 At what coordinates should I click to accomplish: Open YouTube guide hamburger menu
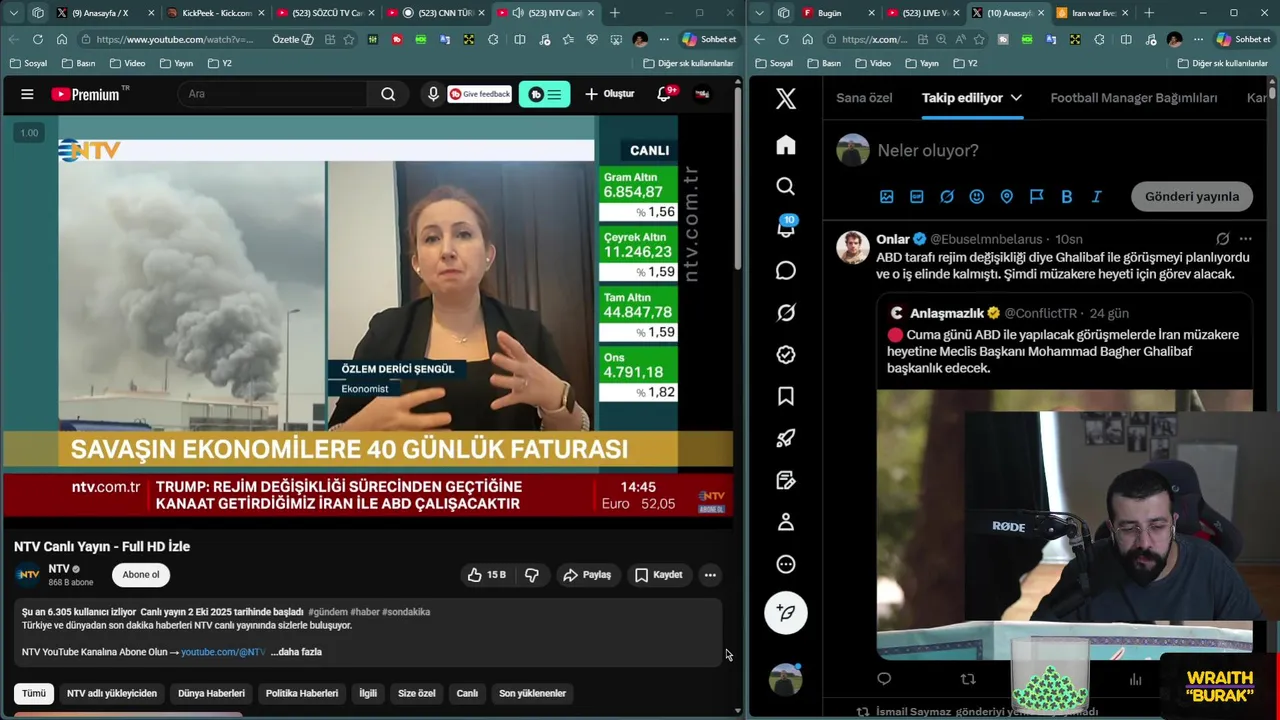pos(27,94)
